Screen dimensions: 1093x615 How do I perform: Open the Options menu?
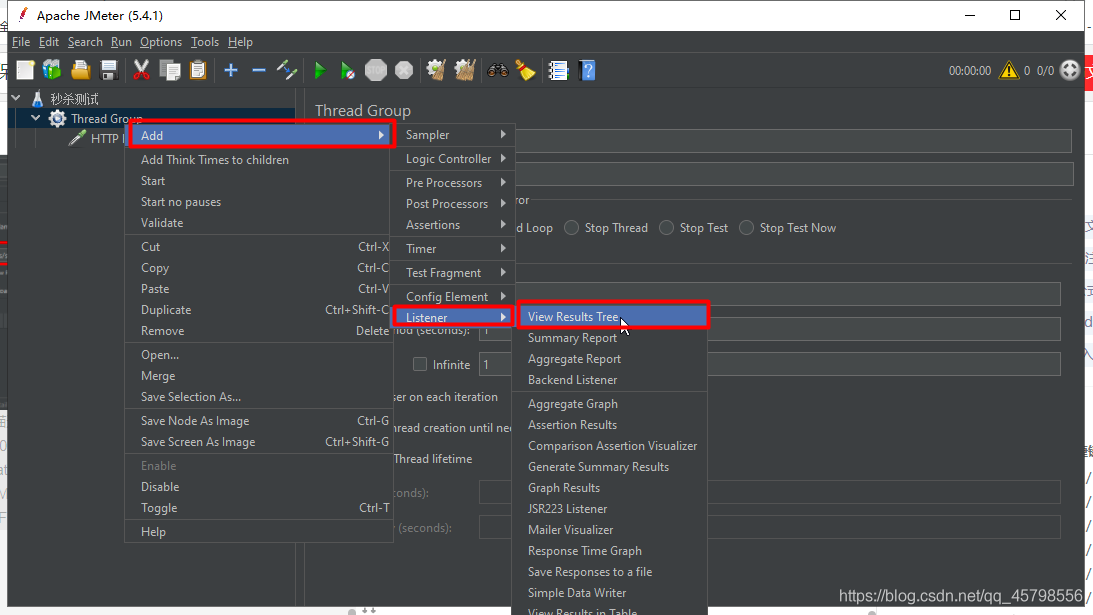click(x=160, y=42)
